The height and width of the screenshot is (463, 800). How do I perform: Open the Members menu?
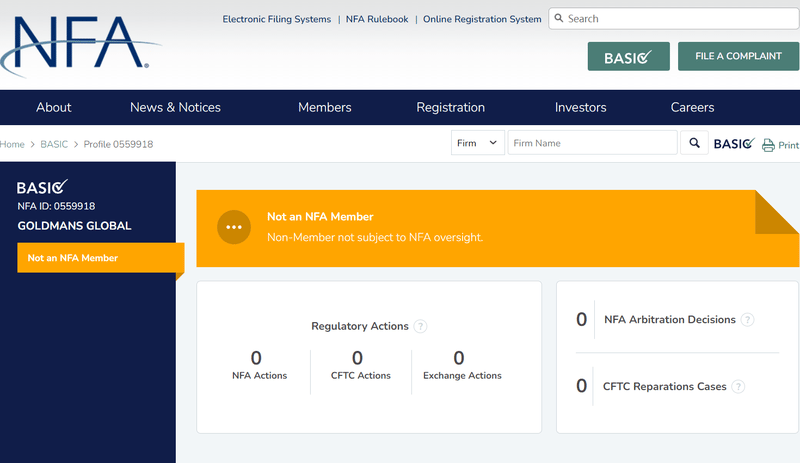(x=324, y=107)
